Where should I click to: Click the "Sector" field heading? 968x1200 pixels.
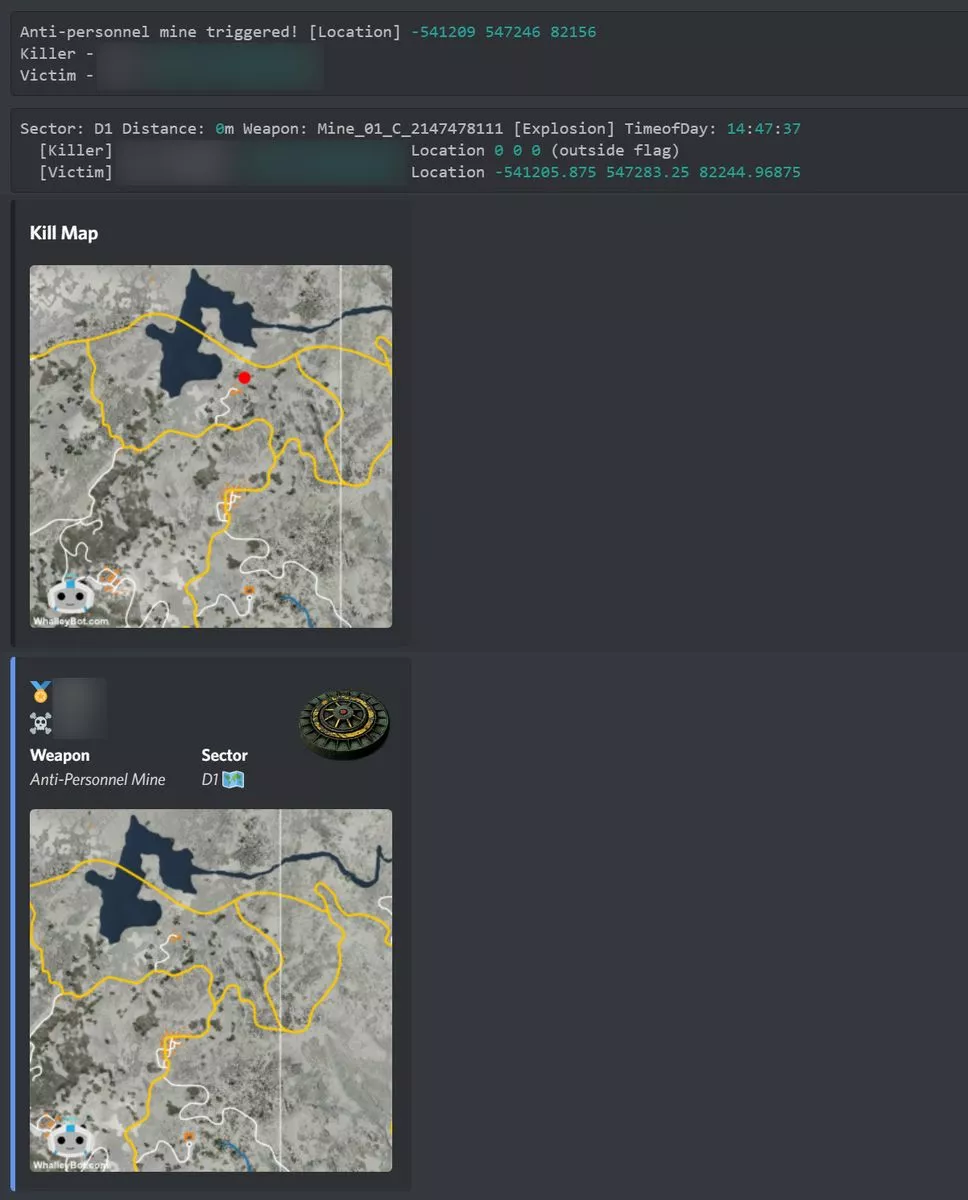(x=224, y=755)
